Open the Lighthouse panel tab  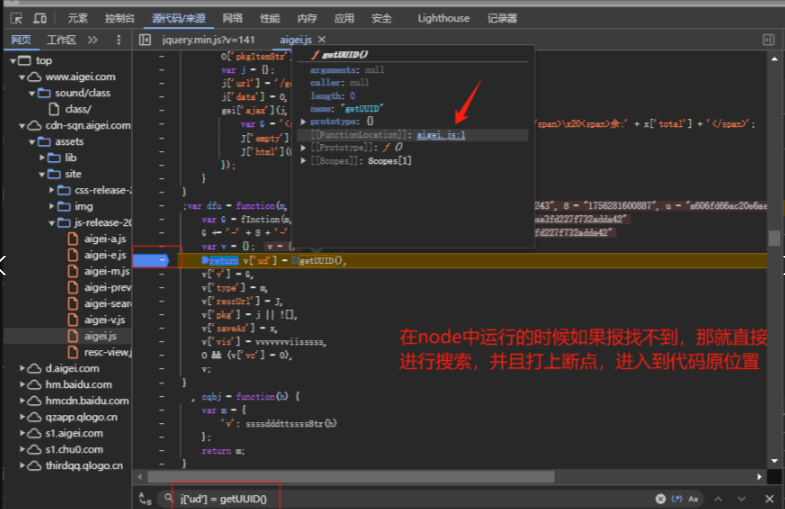click(x=444, y=19)
